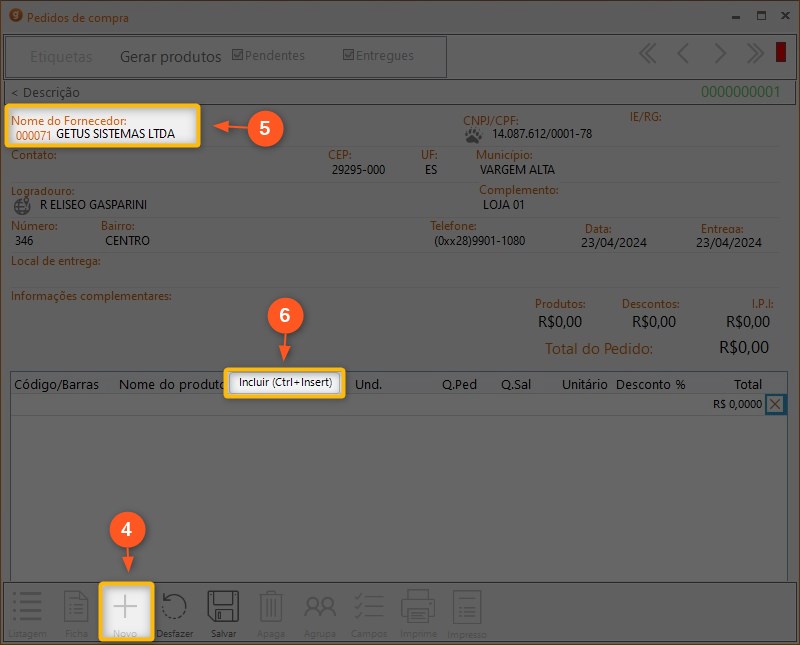The width and height of the screenshot is (800, 645).
Task: Click the red indicator next to navigation arrows
Action: [x=781, y=53]
